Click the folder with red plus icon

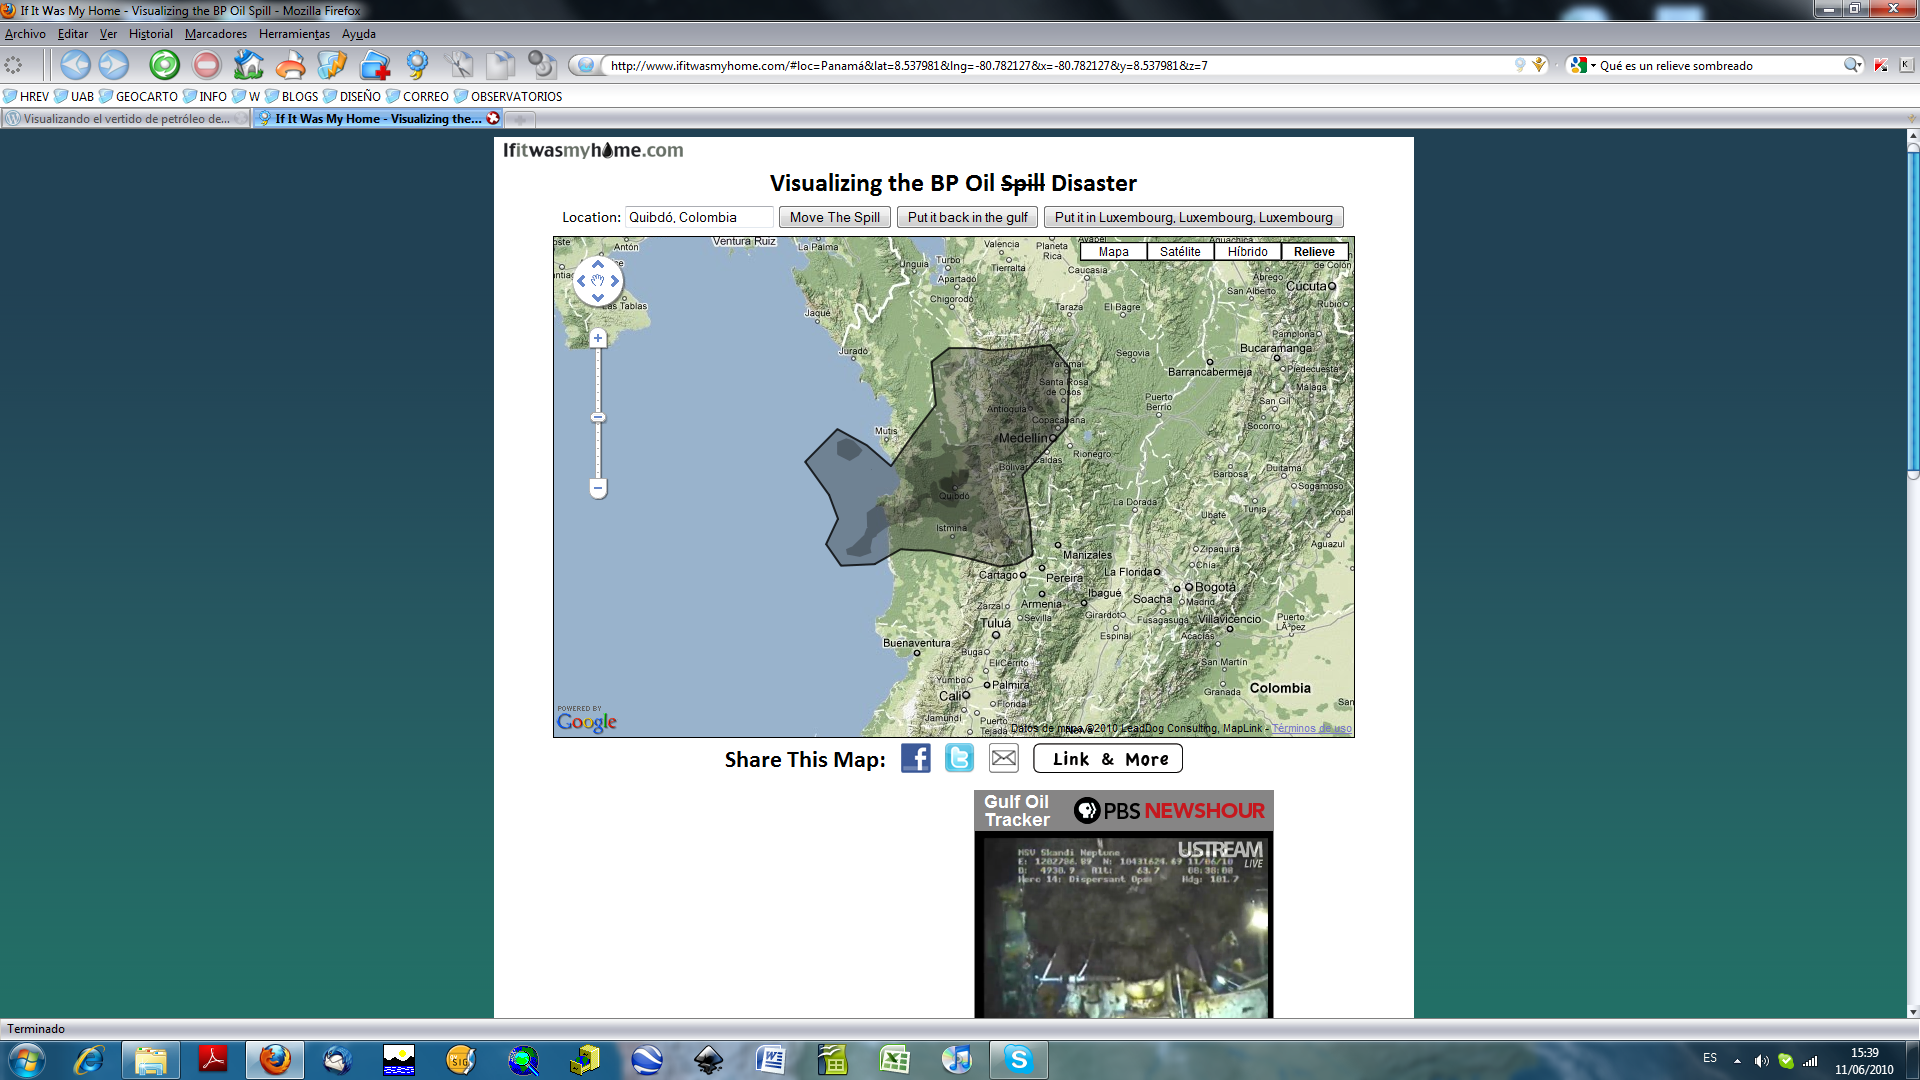click(x=375, y=65)
